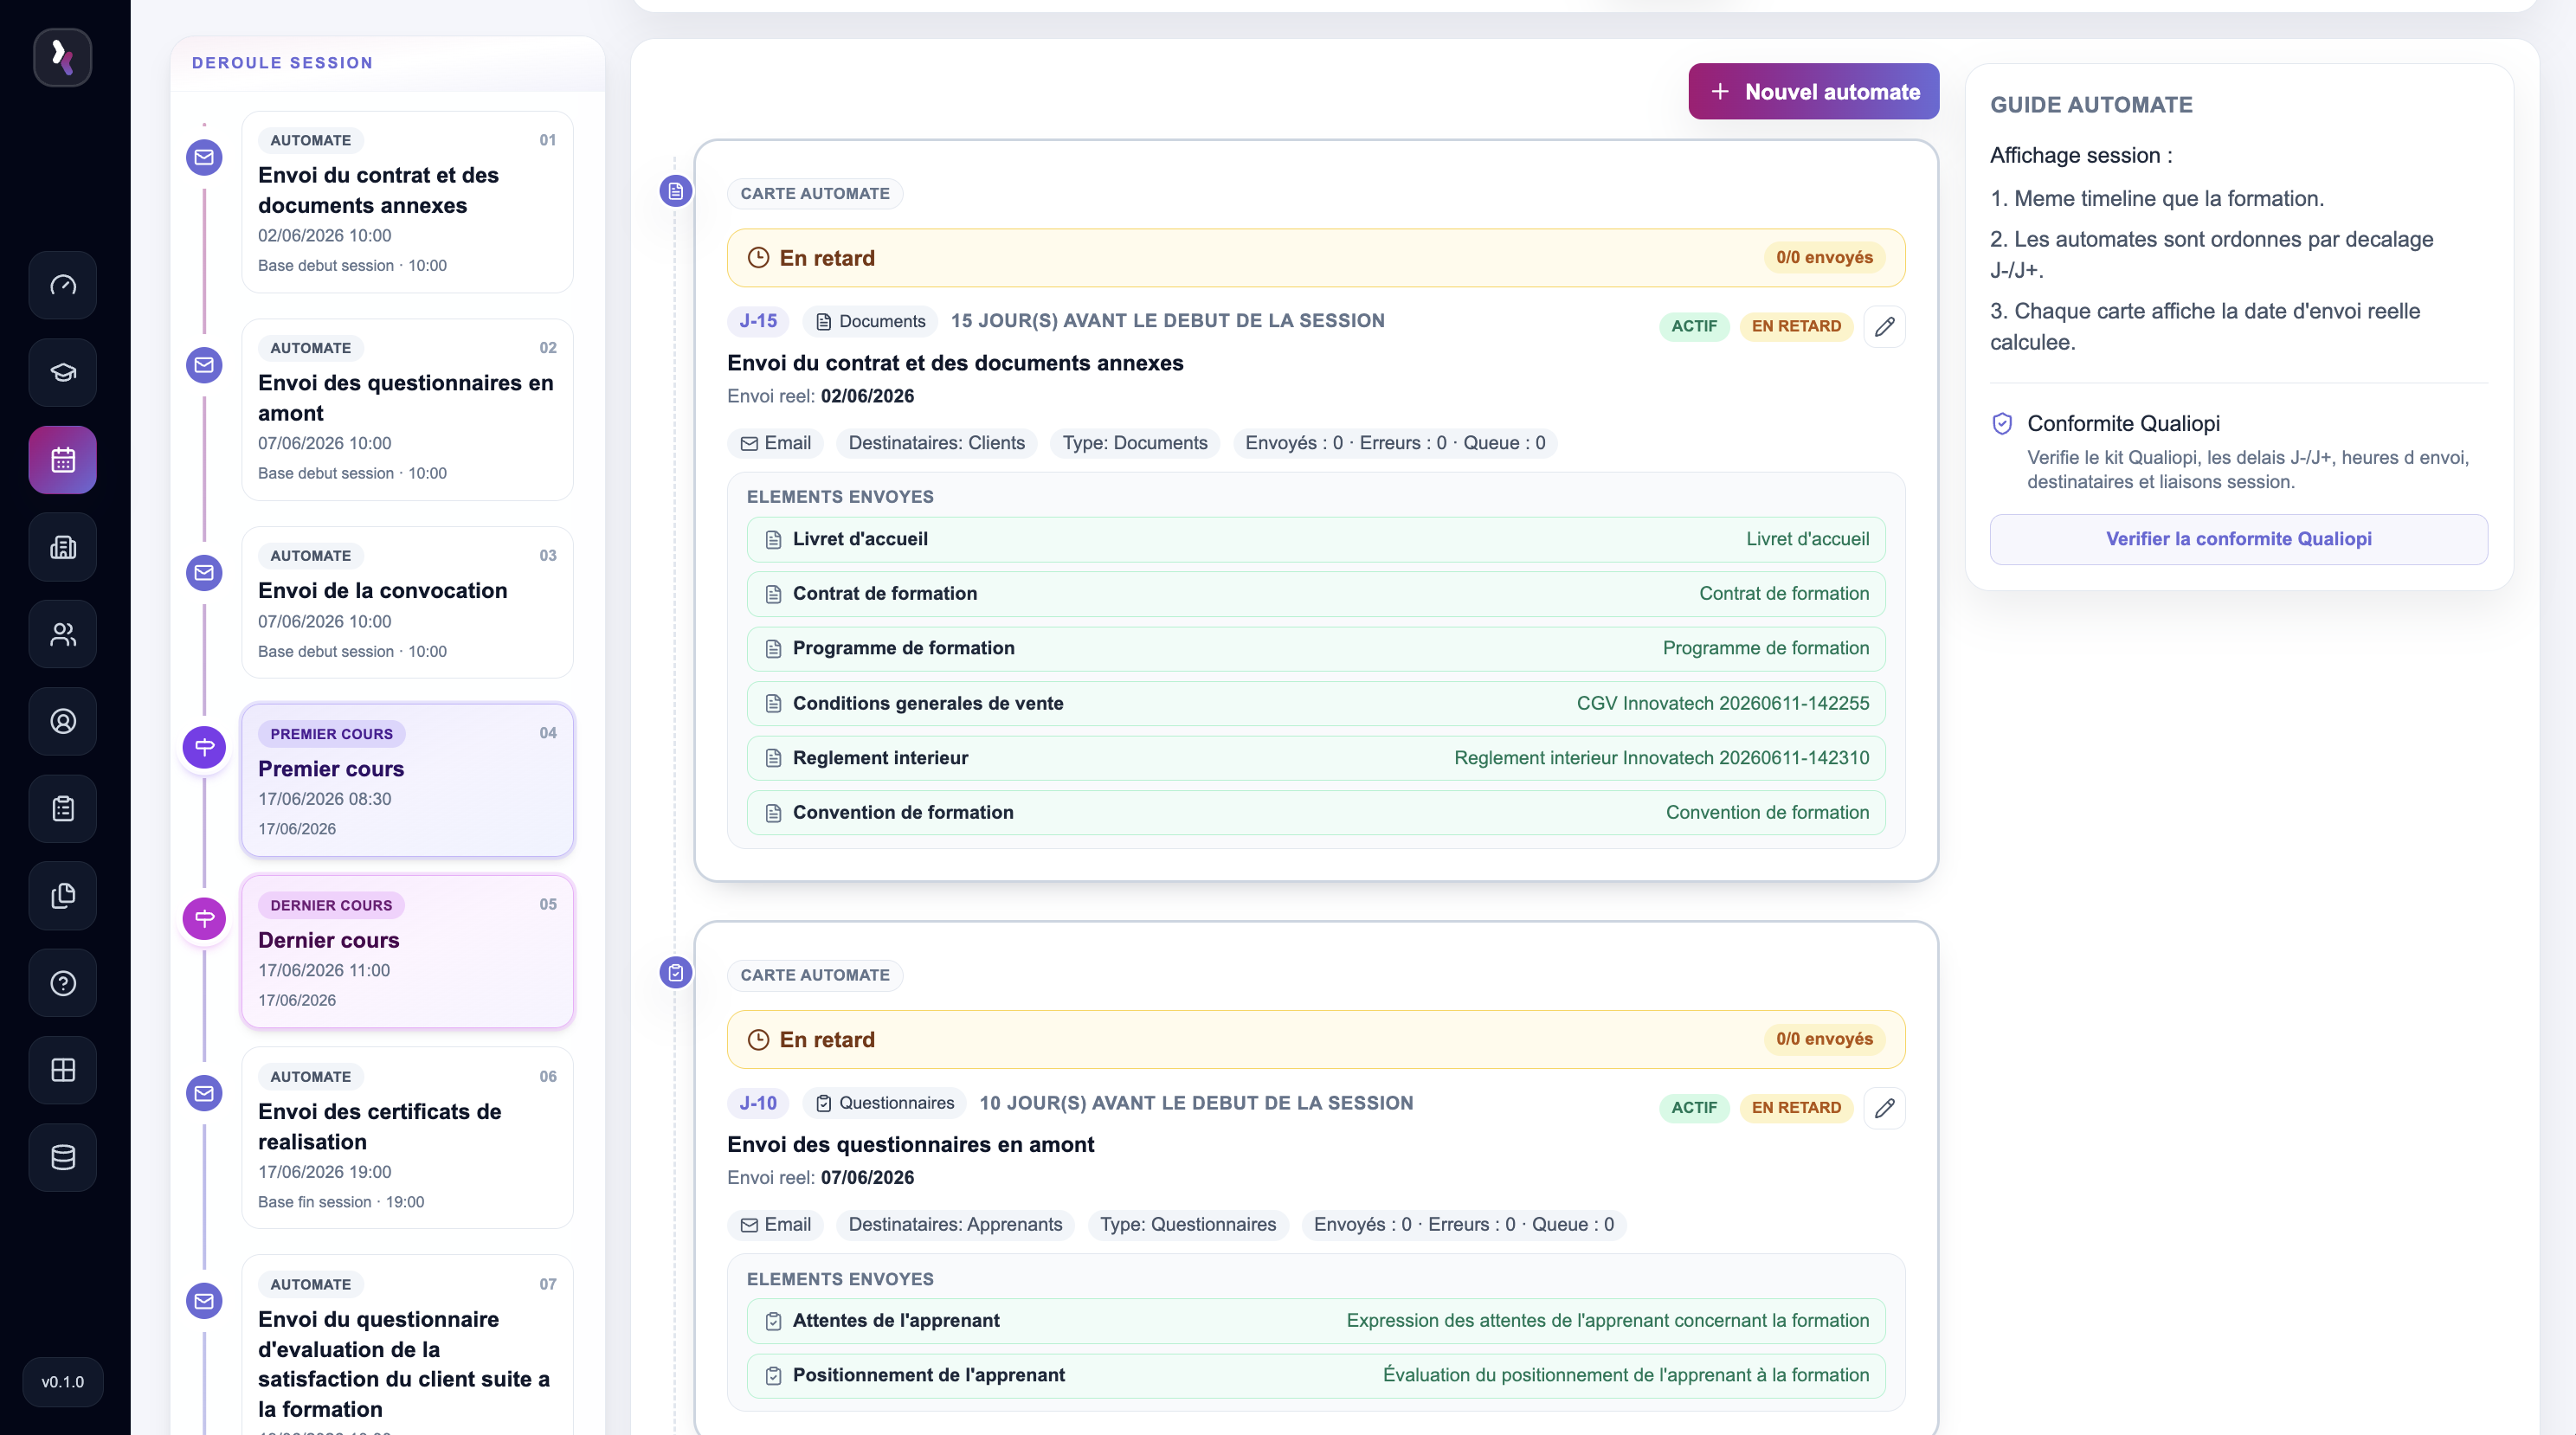Click the Dernier cours signpost marker
The width and height of the screenshot is (2576, 1435).
[x=204, y=918]
